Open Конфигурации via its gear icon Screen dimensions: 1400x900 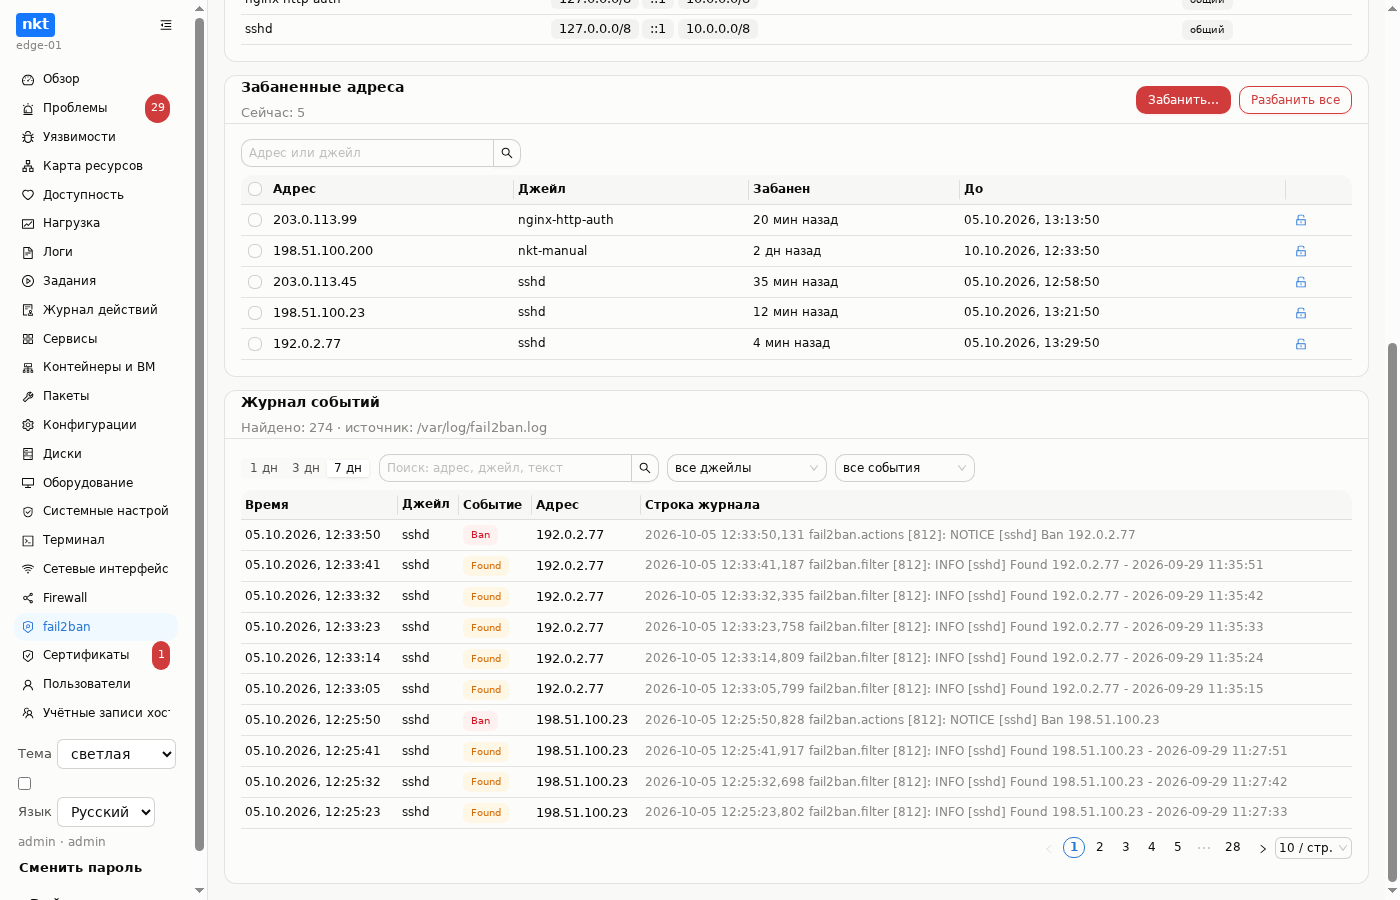tap(28, 425)
